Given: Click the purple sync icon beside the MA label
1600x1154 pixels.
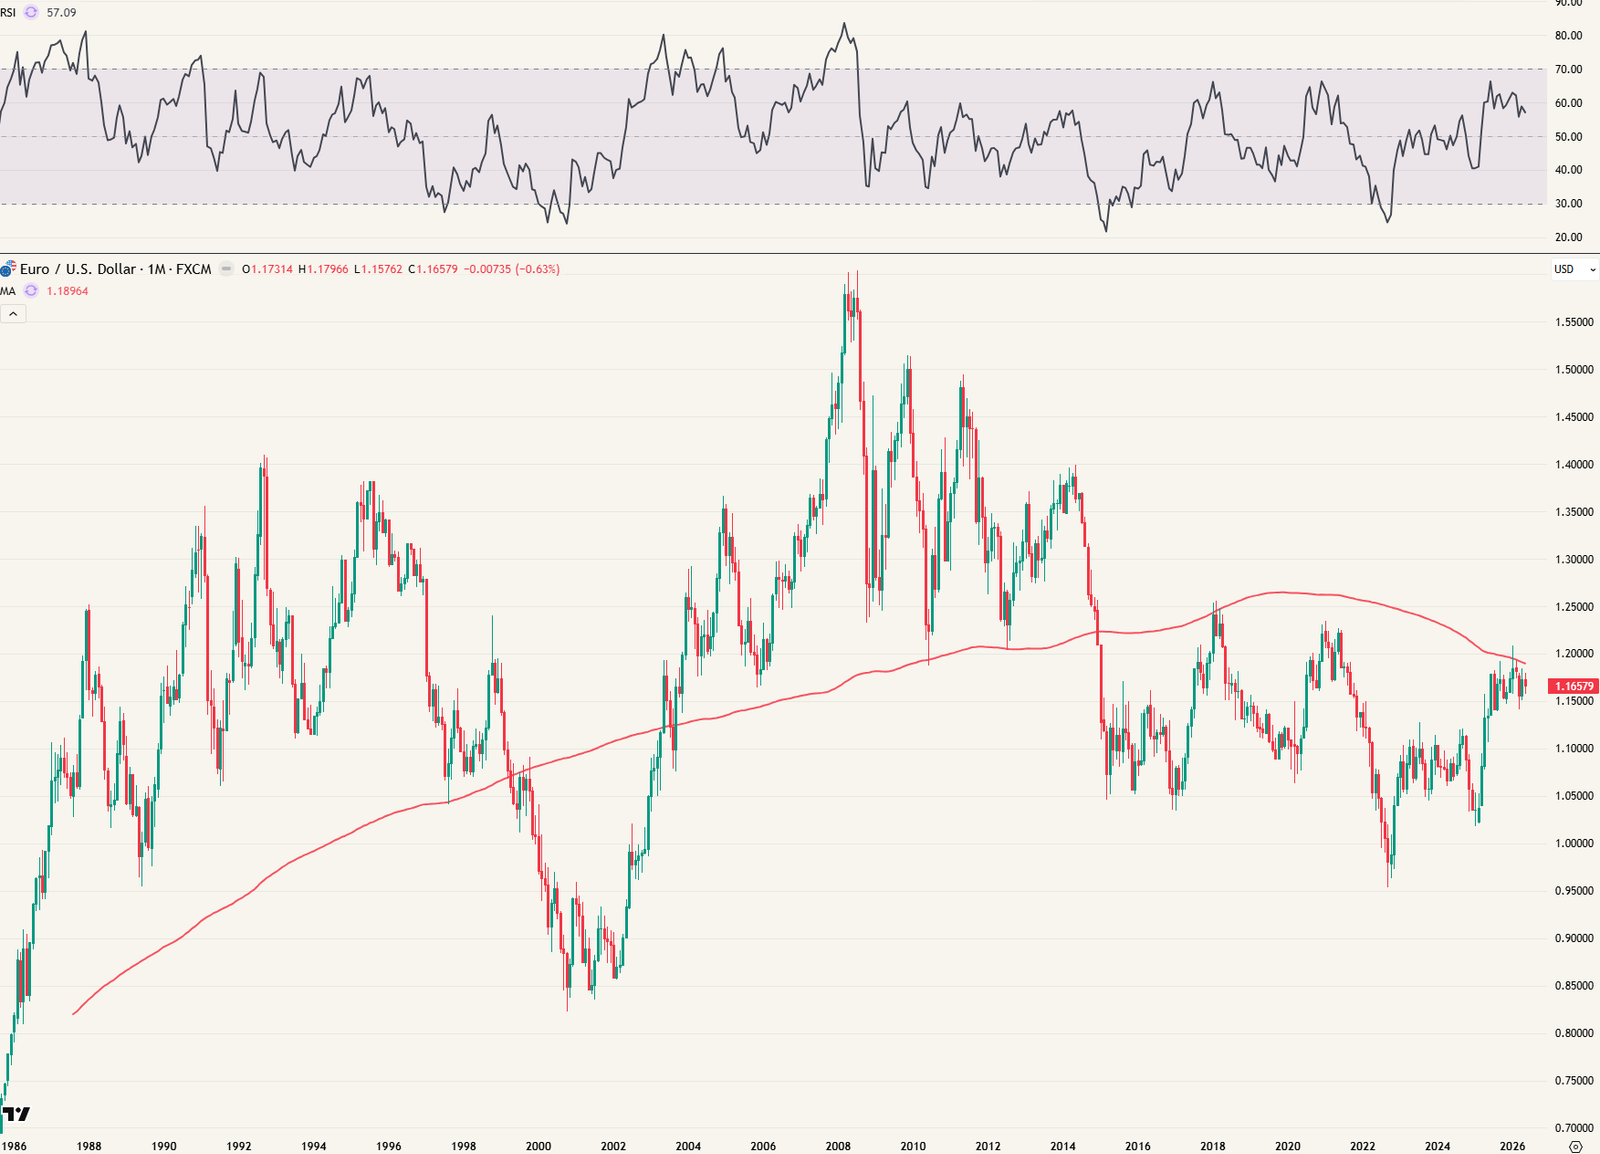Looking at the screenshot, I should coord(31,291).
